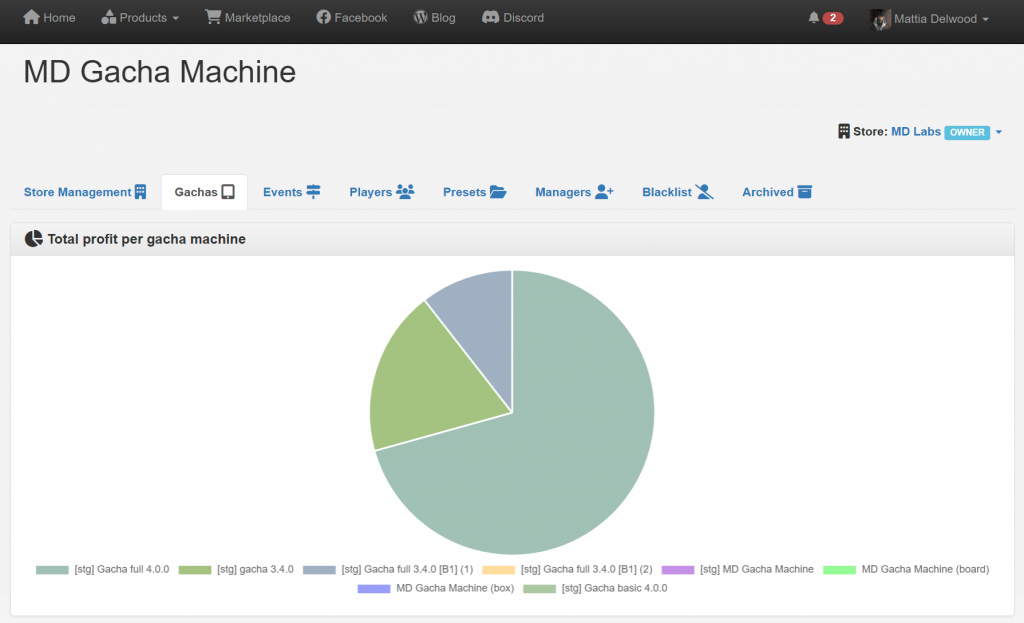The image size is (1024, 623).
Task: Switch to the Blacklist tab
Action: tap(678, 192)
